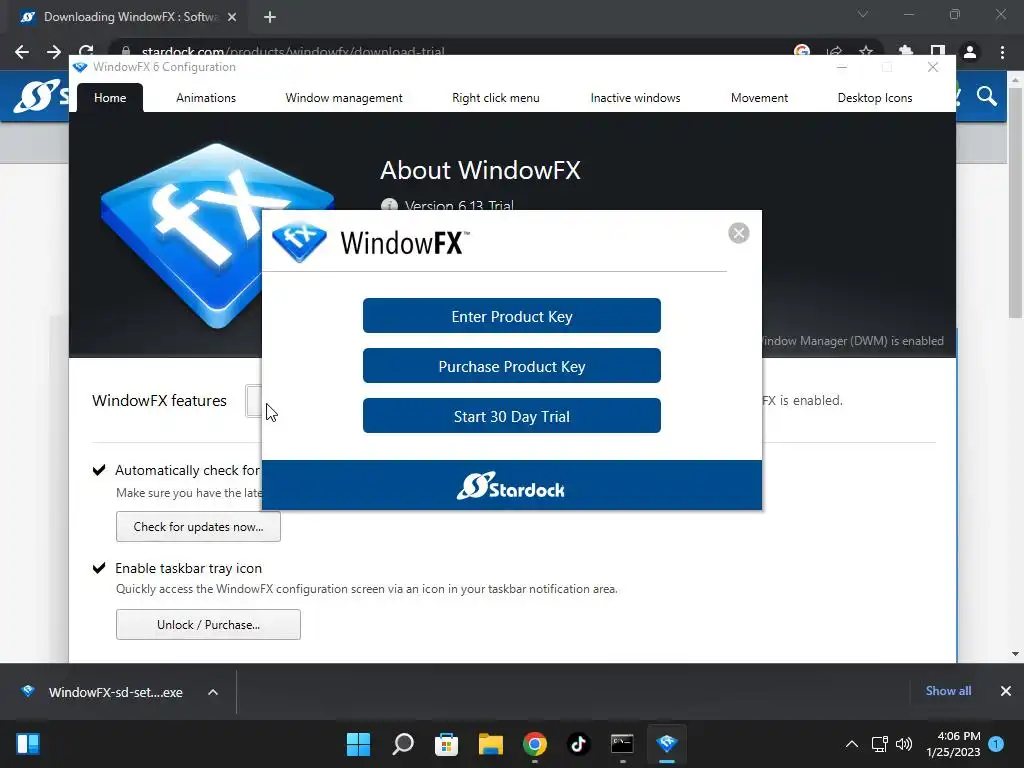
Task: Close the Downloading WindowFX browser tab
Action: tap(232, 17)
